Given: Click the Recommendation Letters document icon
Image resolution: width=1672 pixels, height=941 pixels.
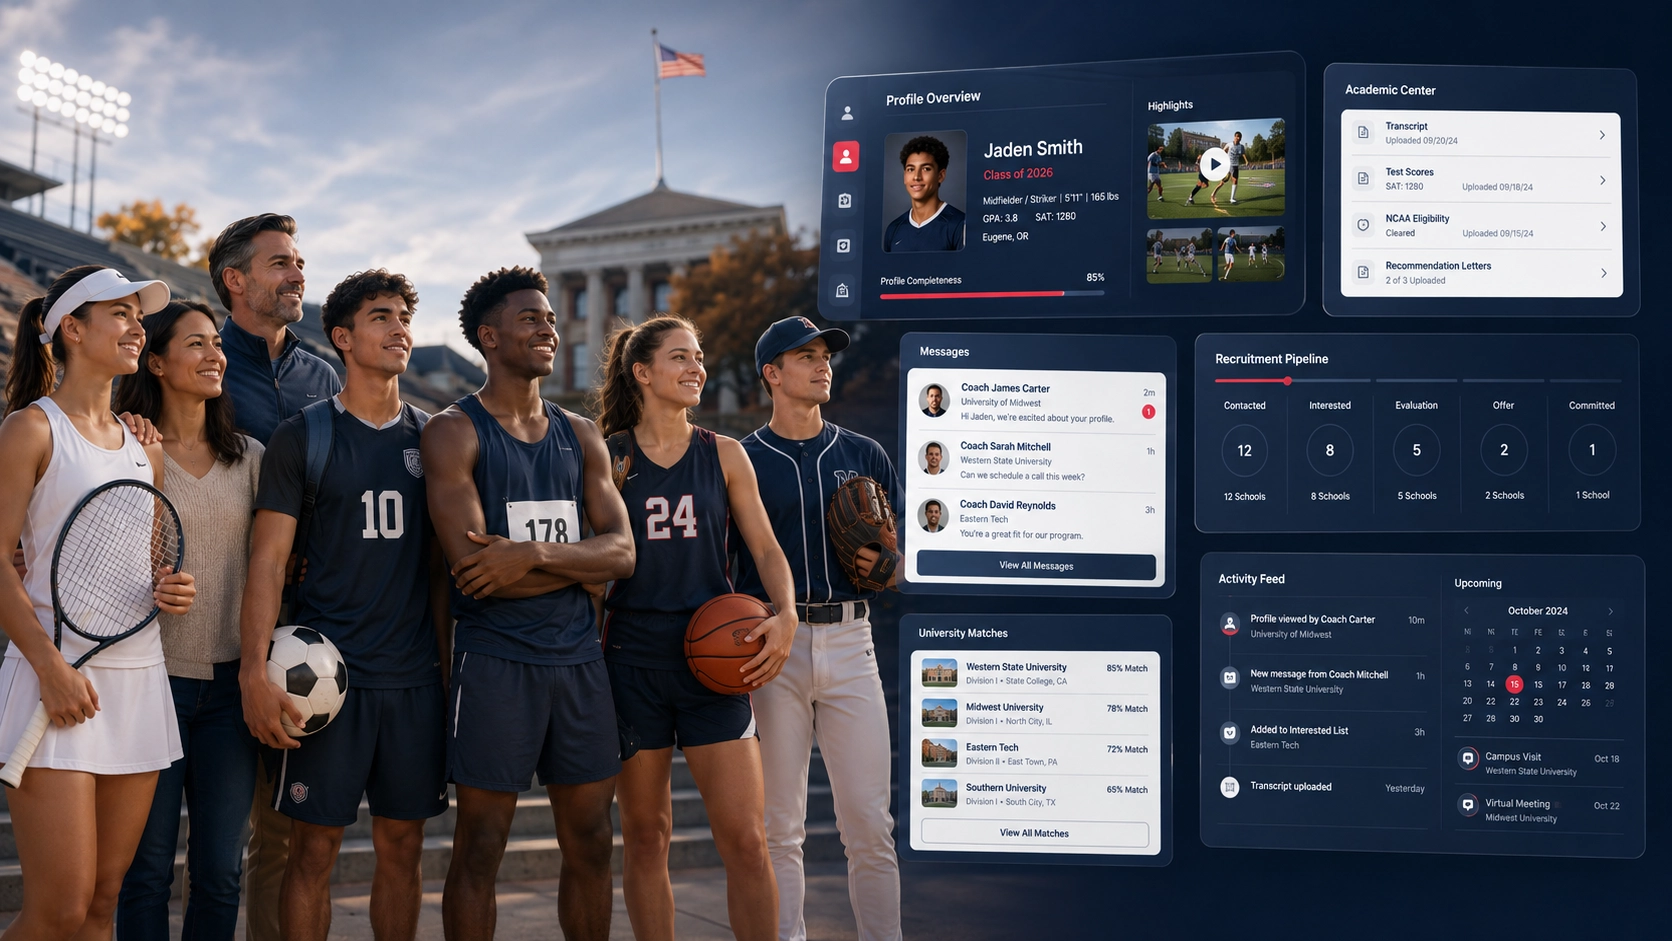Looking at the screenshot, I should [1363, 272].
